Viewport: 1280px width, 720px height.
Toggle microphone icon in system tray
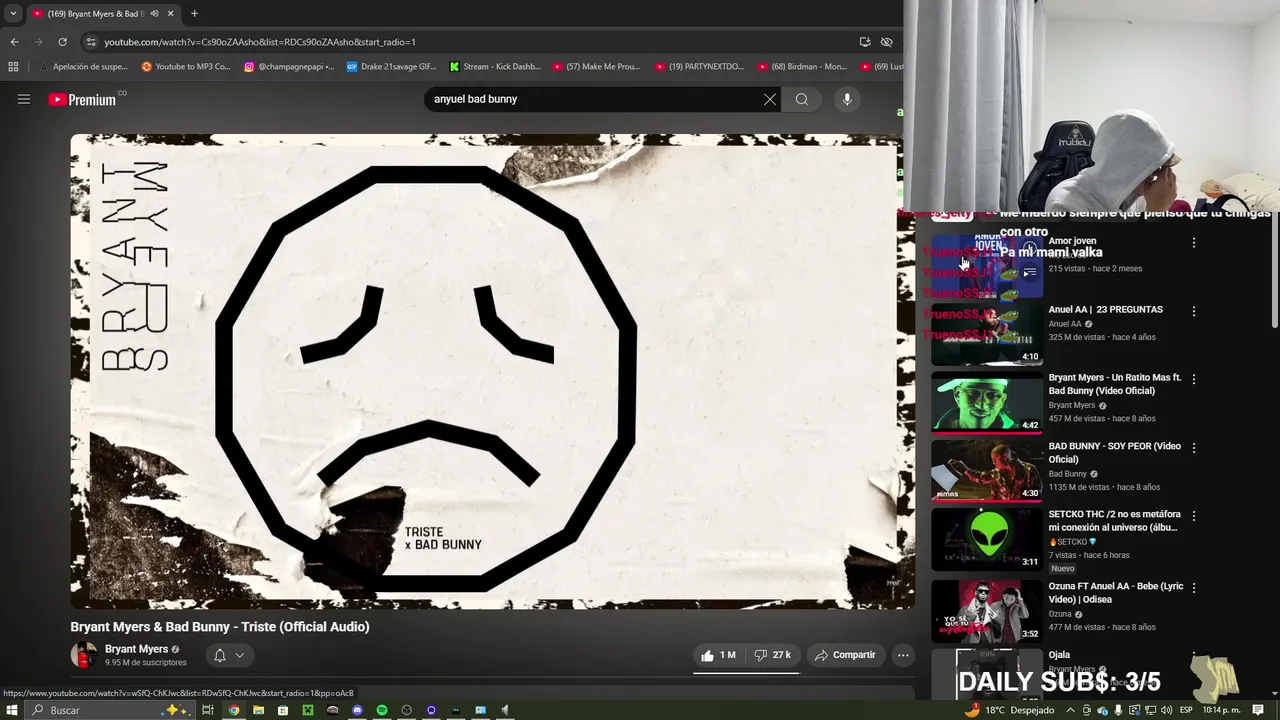pyautogui.click(x=1118, y=710)
